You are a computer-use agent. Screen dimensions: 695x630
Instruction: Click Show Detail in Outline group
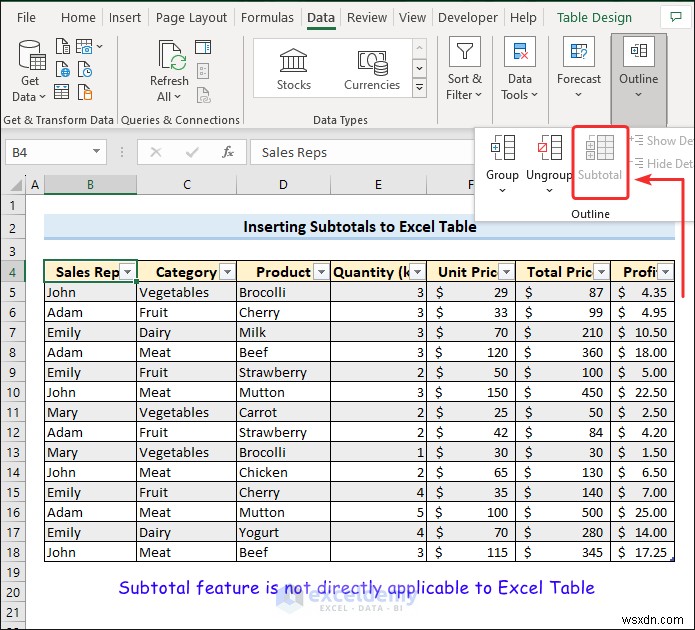(x=662, y=141)
